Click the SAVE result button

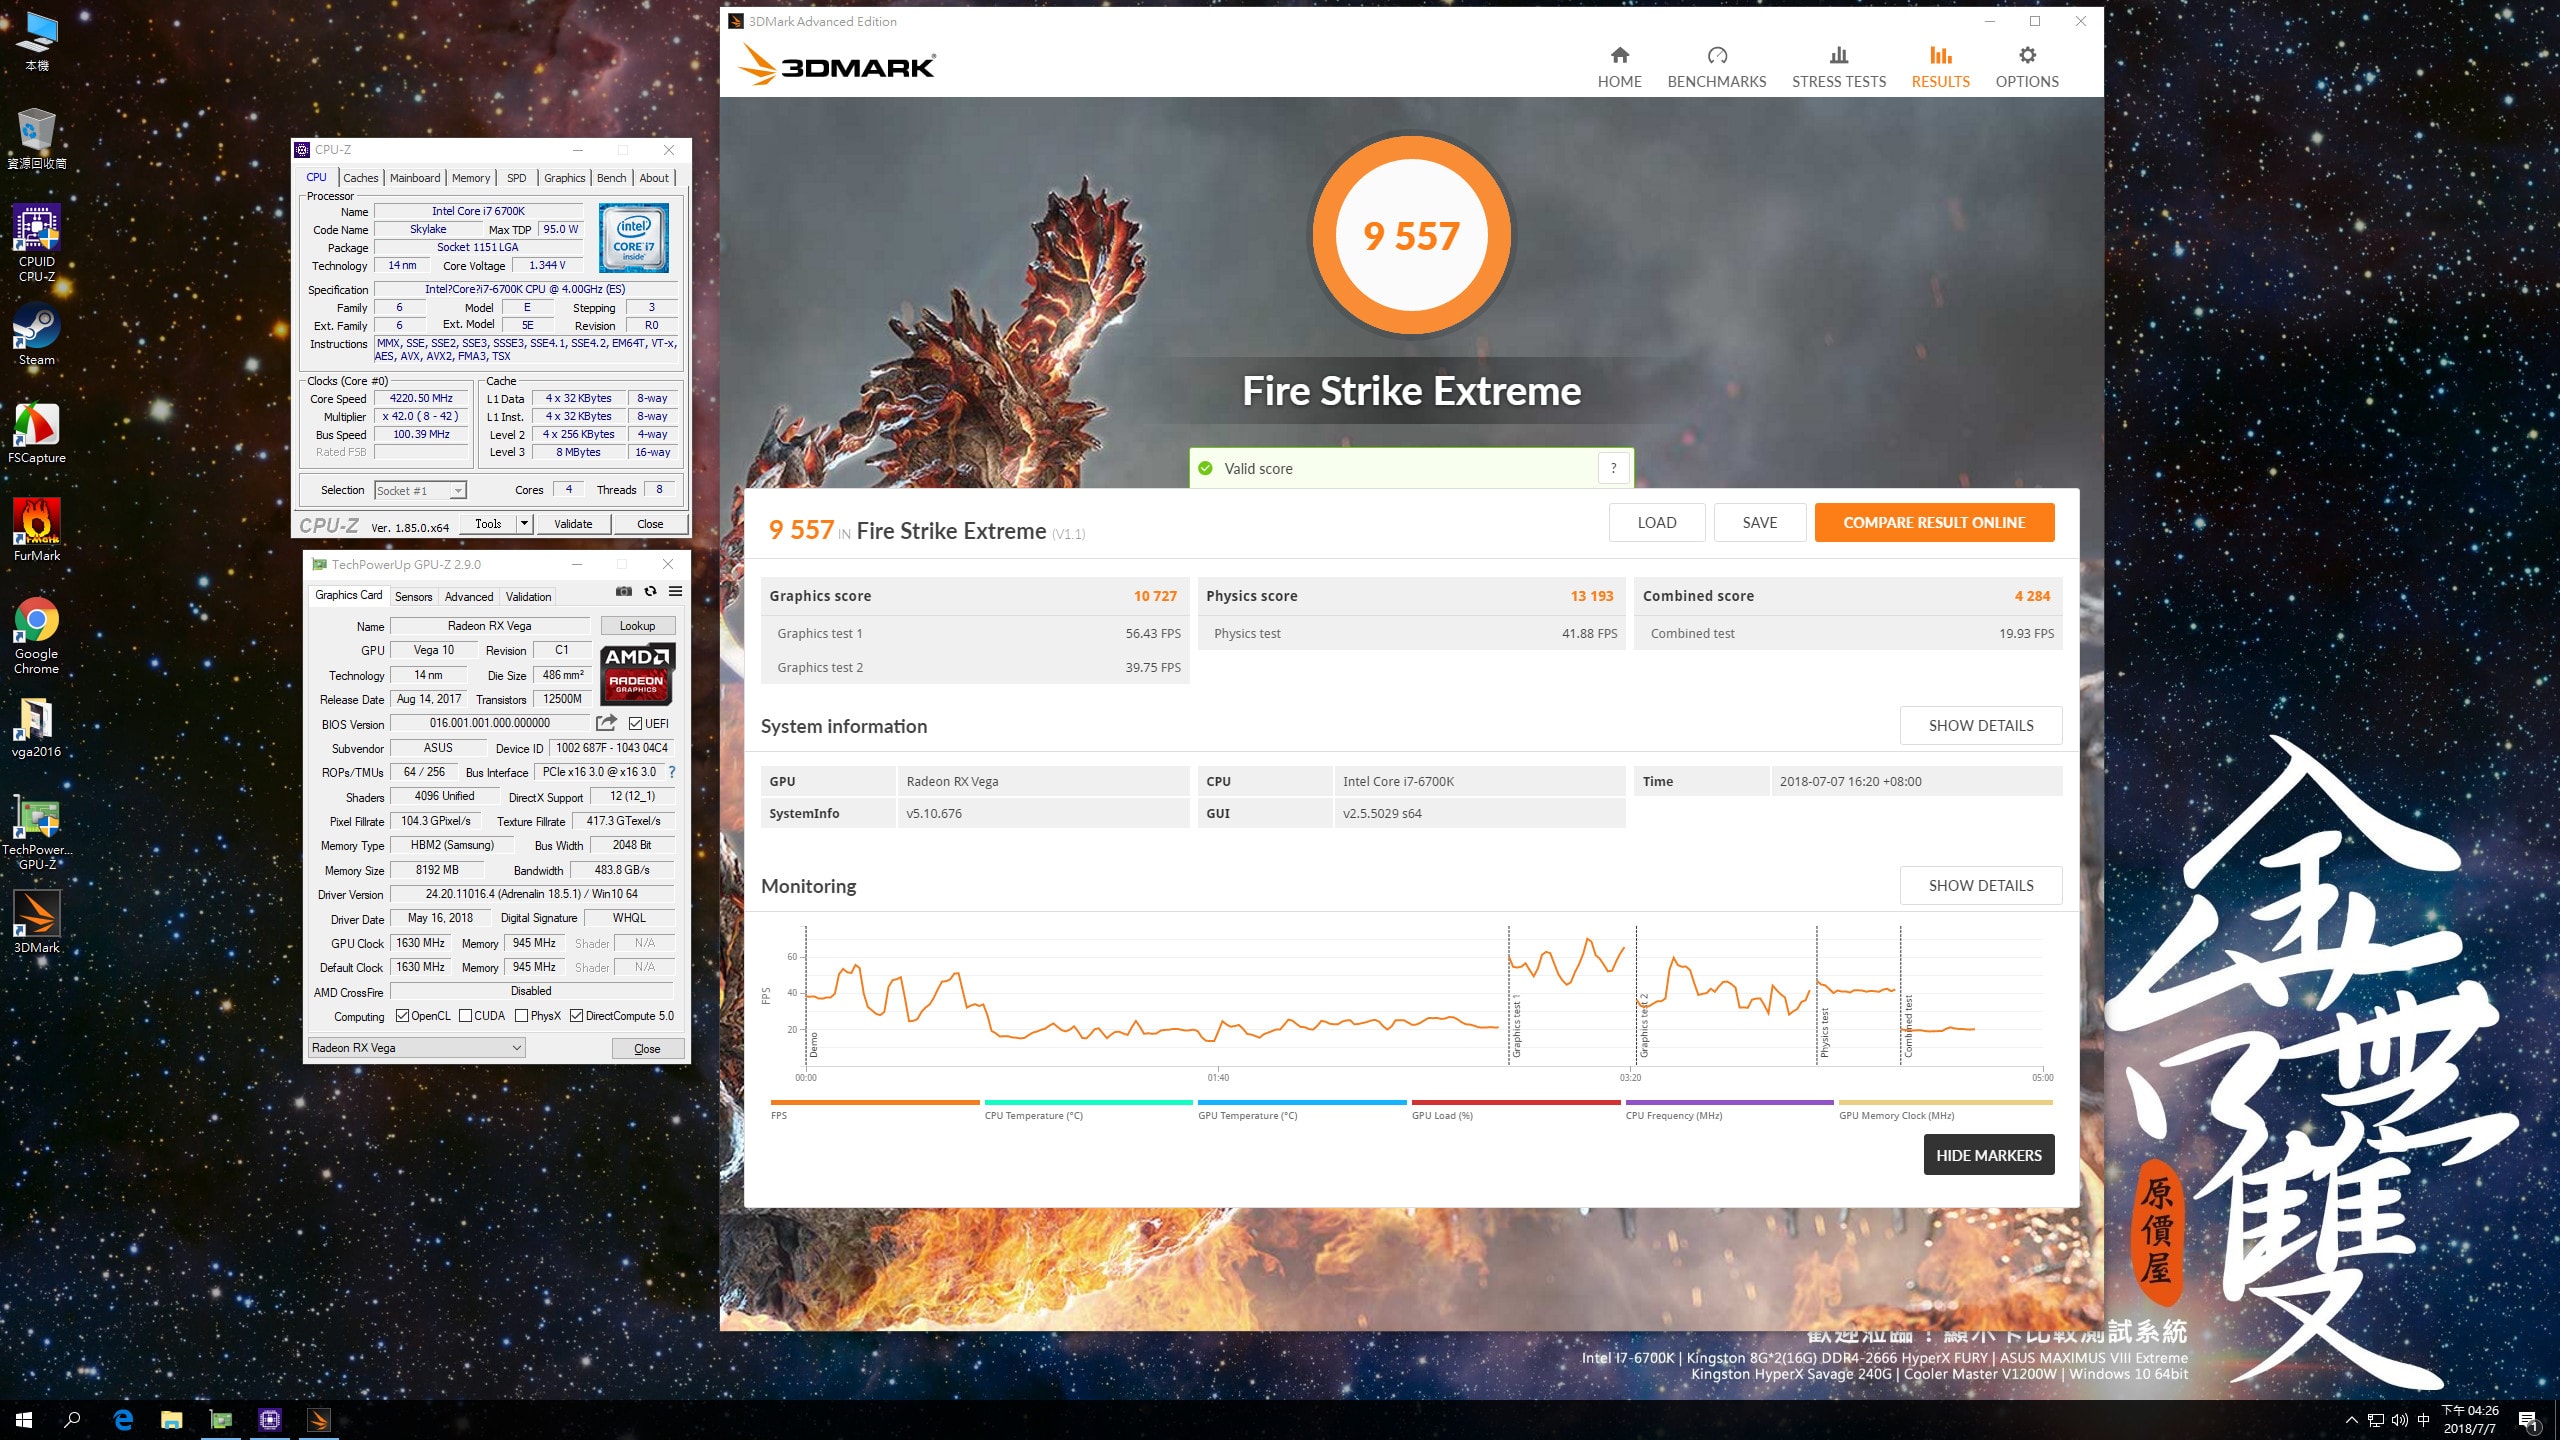pyautogui.click(x=1759, y=522)
